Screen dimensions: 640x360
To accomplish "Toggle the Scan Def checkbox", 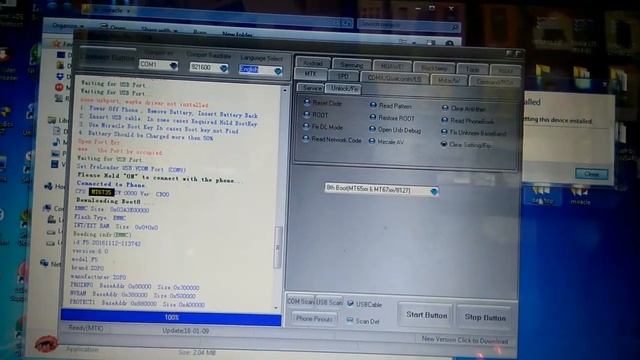I will click(363, 321).
